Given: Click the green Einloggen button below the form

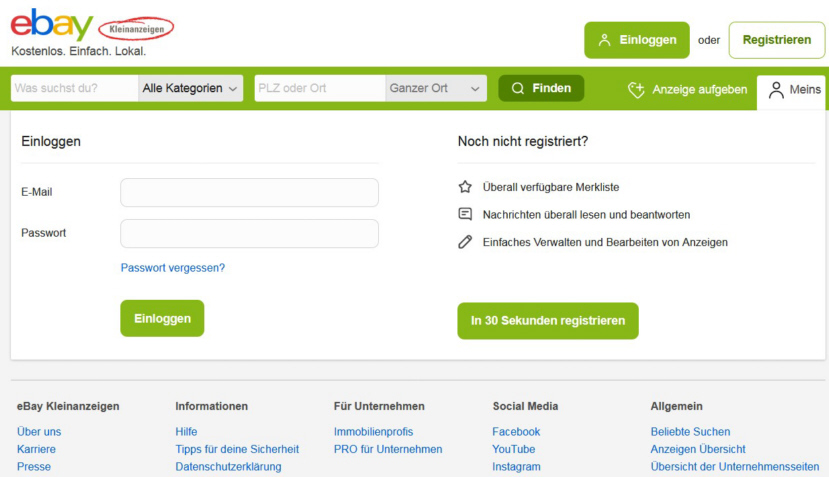Looking at the screenshot, I should pos(162,318).
